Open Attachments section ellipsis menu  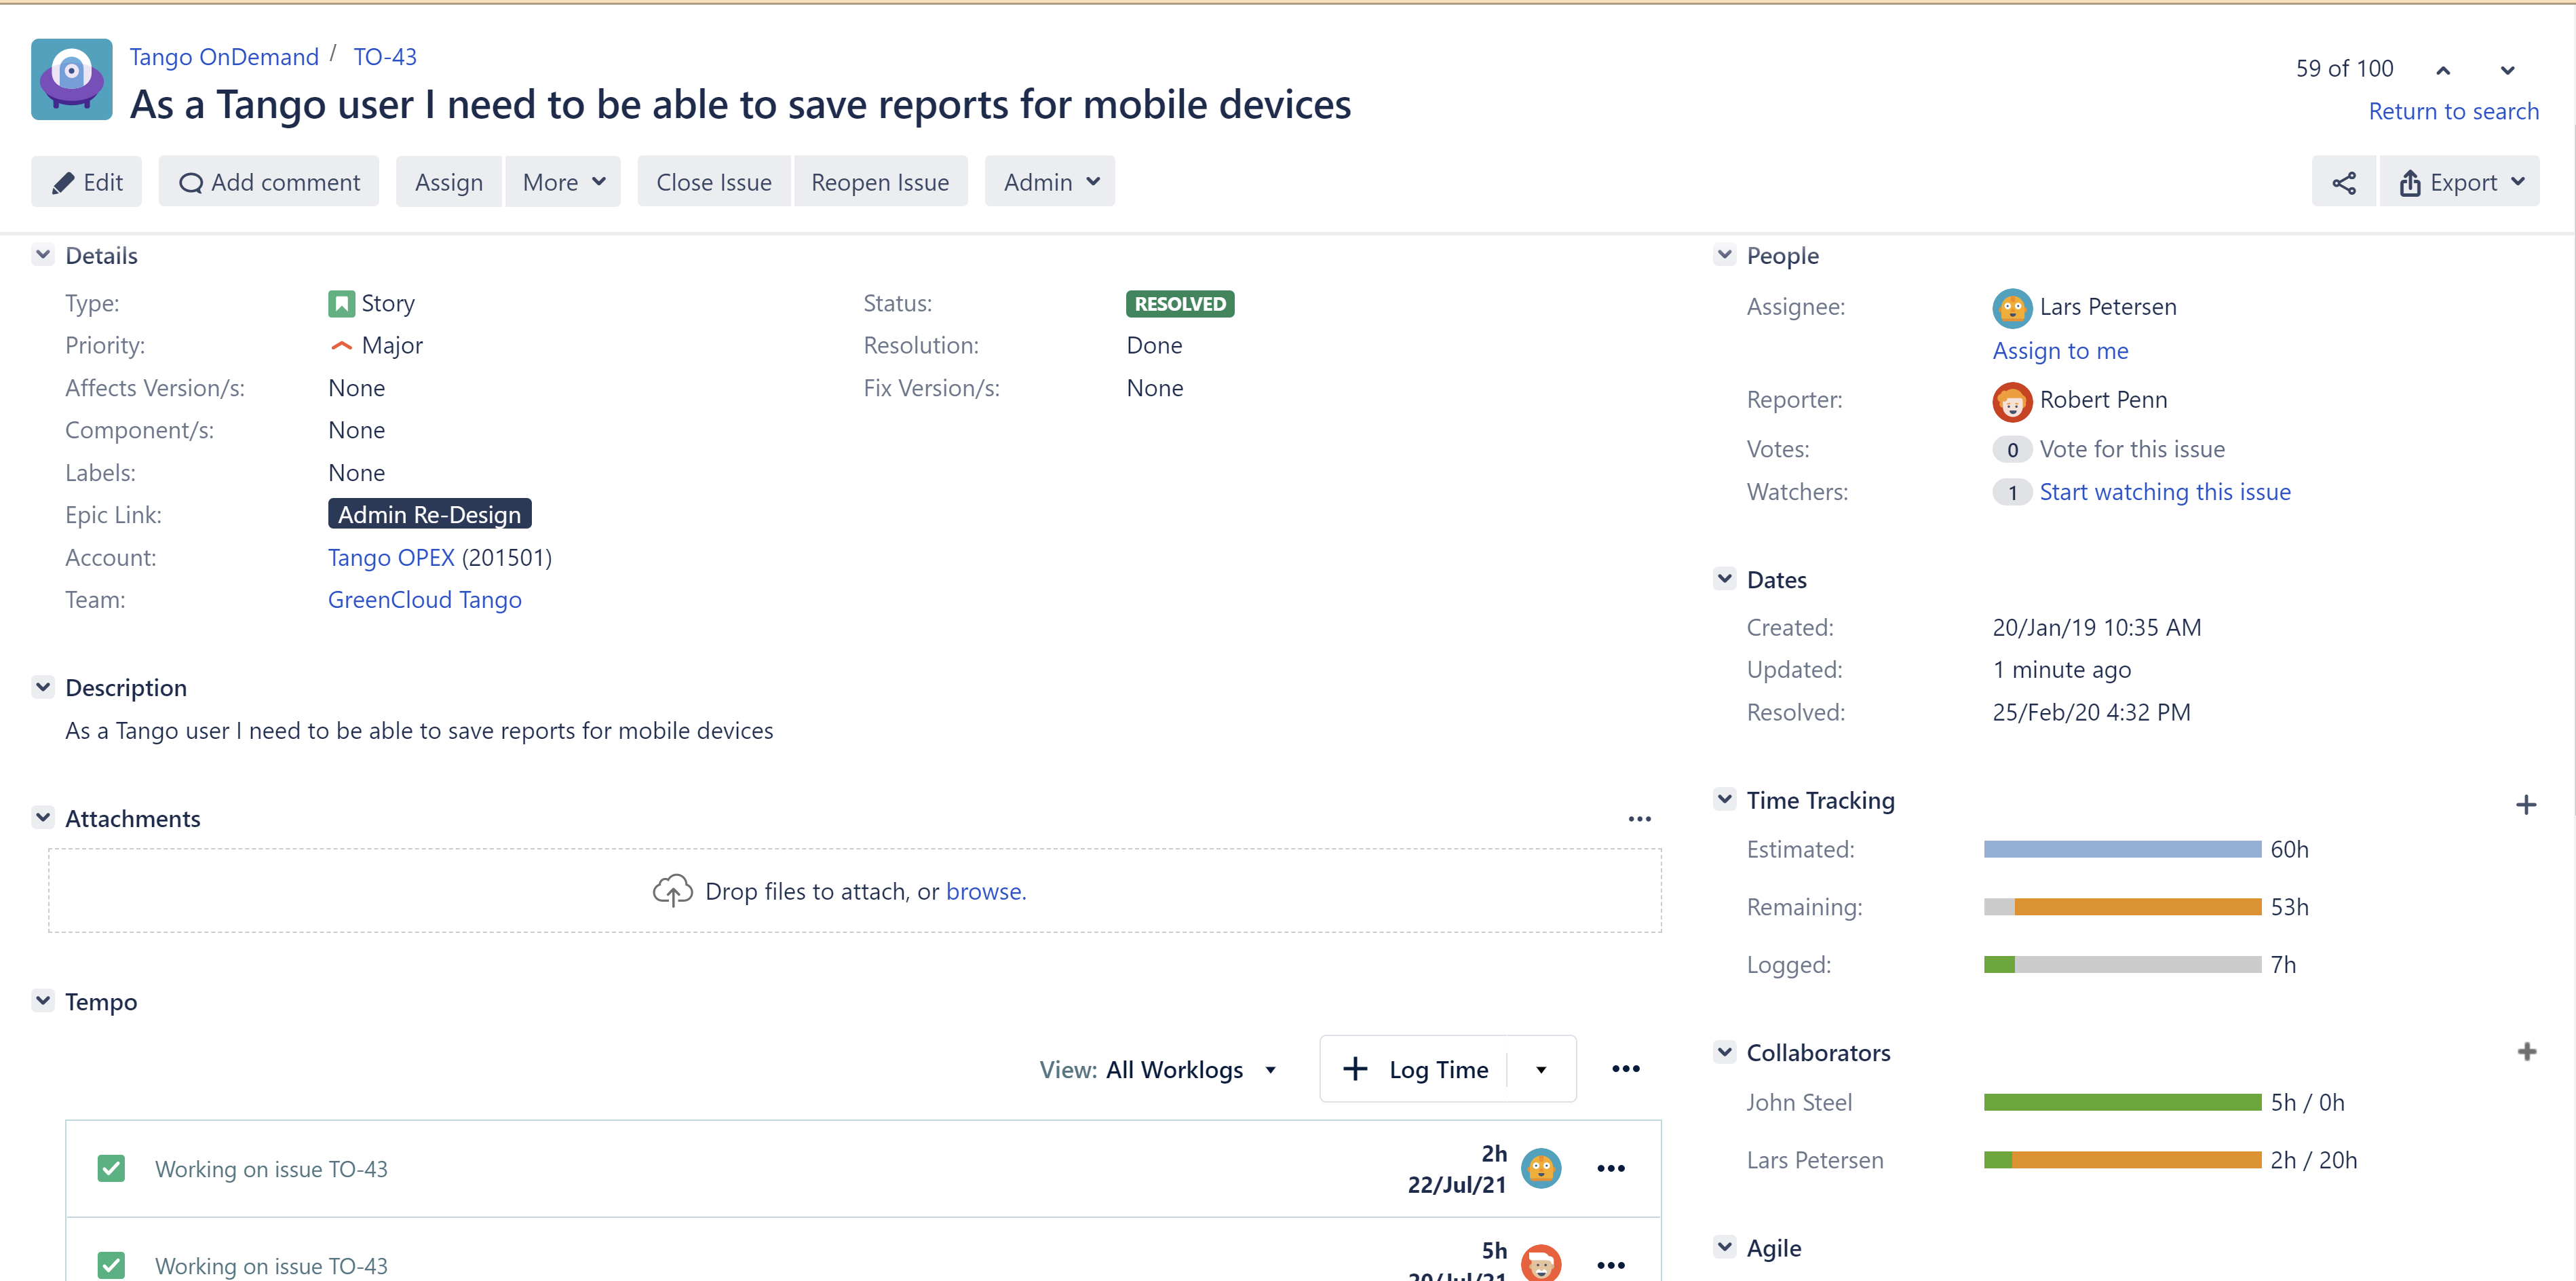point(1639,819)
